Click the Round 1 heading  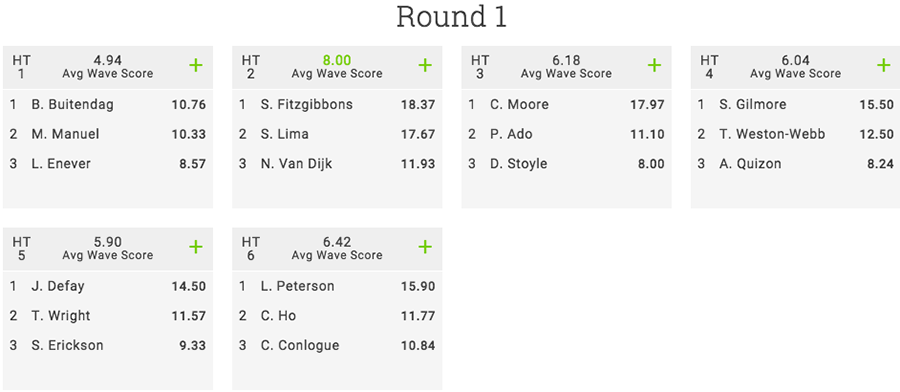click(x=452, y=17)
